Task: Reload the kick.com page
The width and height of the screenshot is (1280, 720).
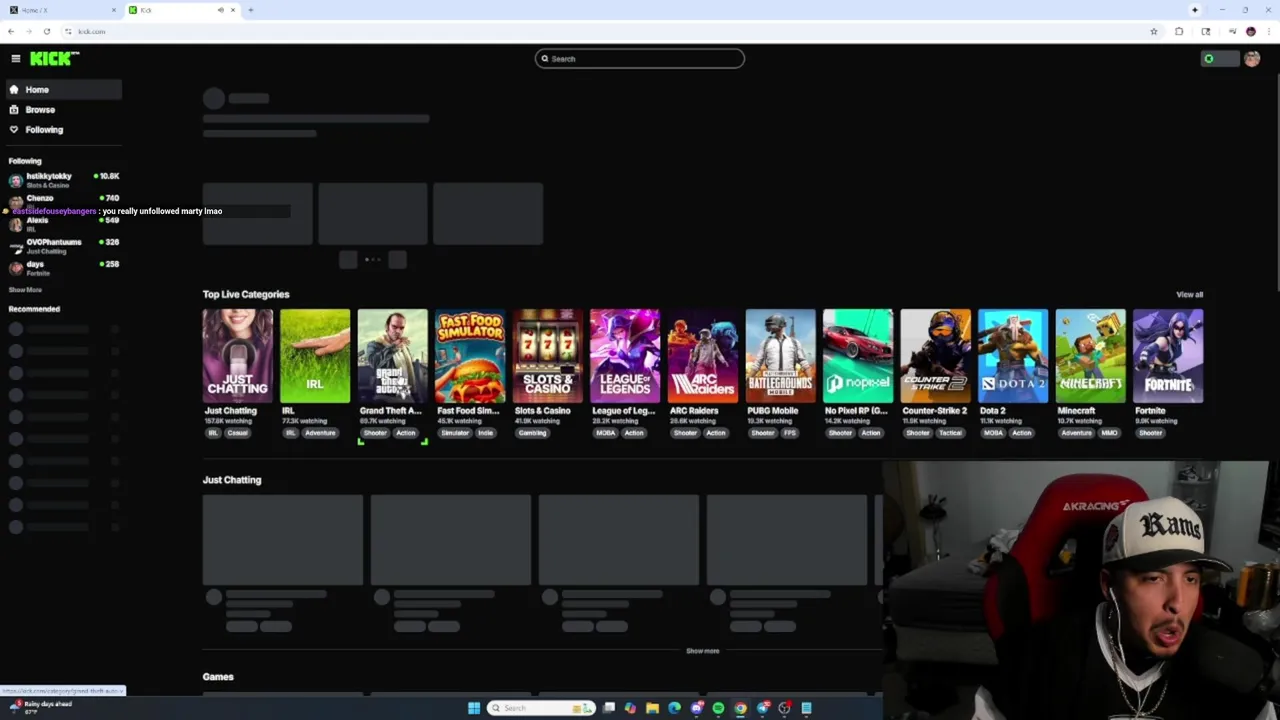Action: click(46, 31)
